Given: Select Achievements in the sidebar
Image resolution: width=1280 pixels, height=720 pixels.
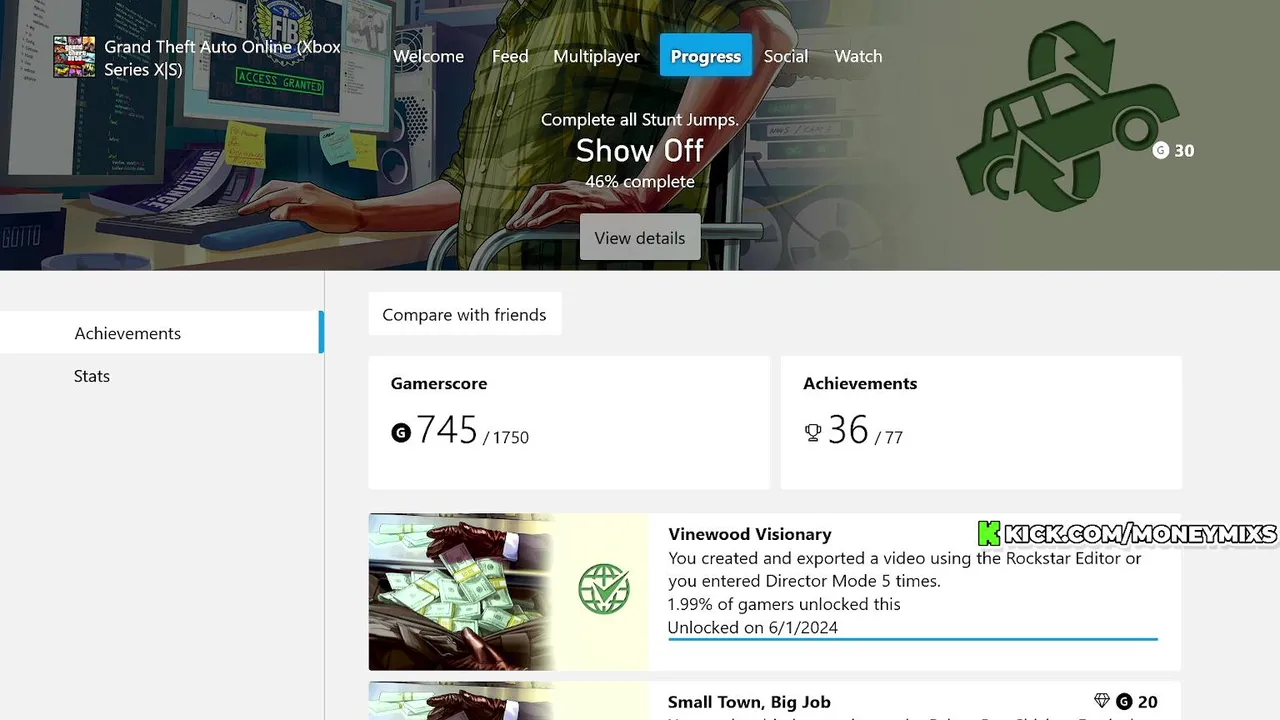Looking at the screenshot, I should pyautogui.click(x=162, y=333).
